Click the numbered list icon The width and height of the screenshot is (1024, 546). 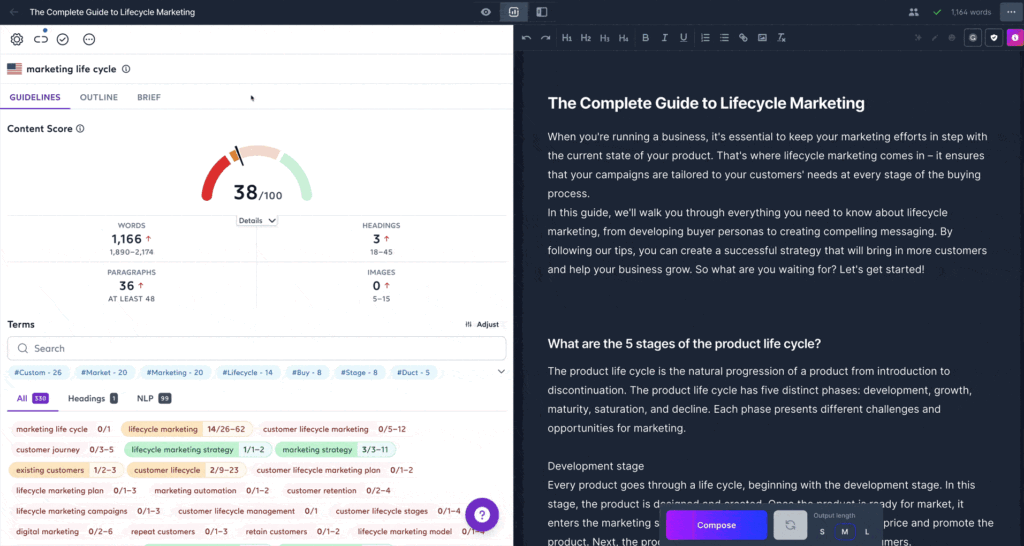(705, 38)
